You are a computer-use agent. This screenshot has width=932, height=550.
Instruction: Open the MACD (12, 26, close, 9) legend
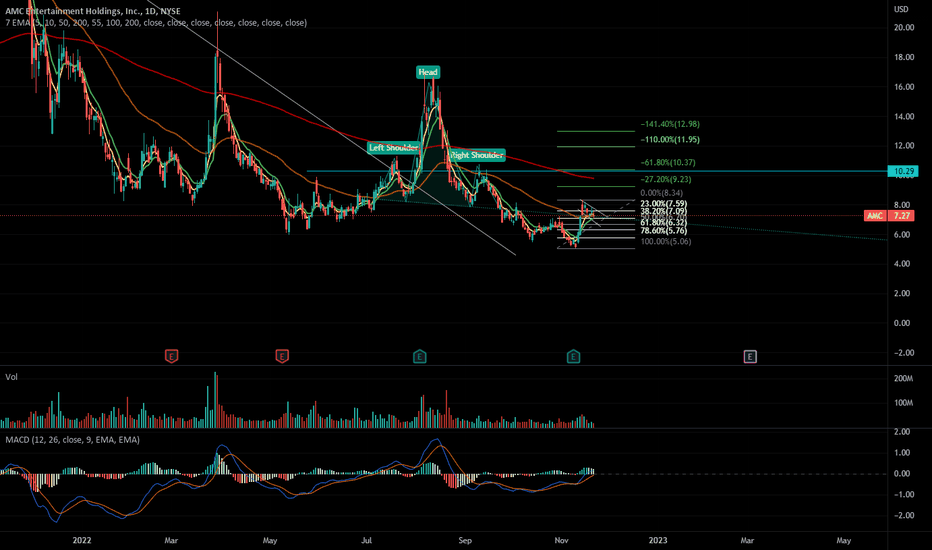point(73,440)
